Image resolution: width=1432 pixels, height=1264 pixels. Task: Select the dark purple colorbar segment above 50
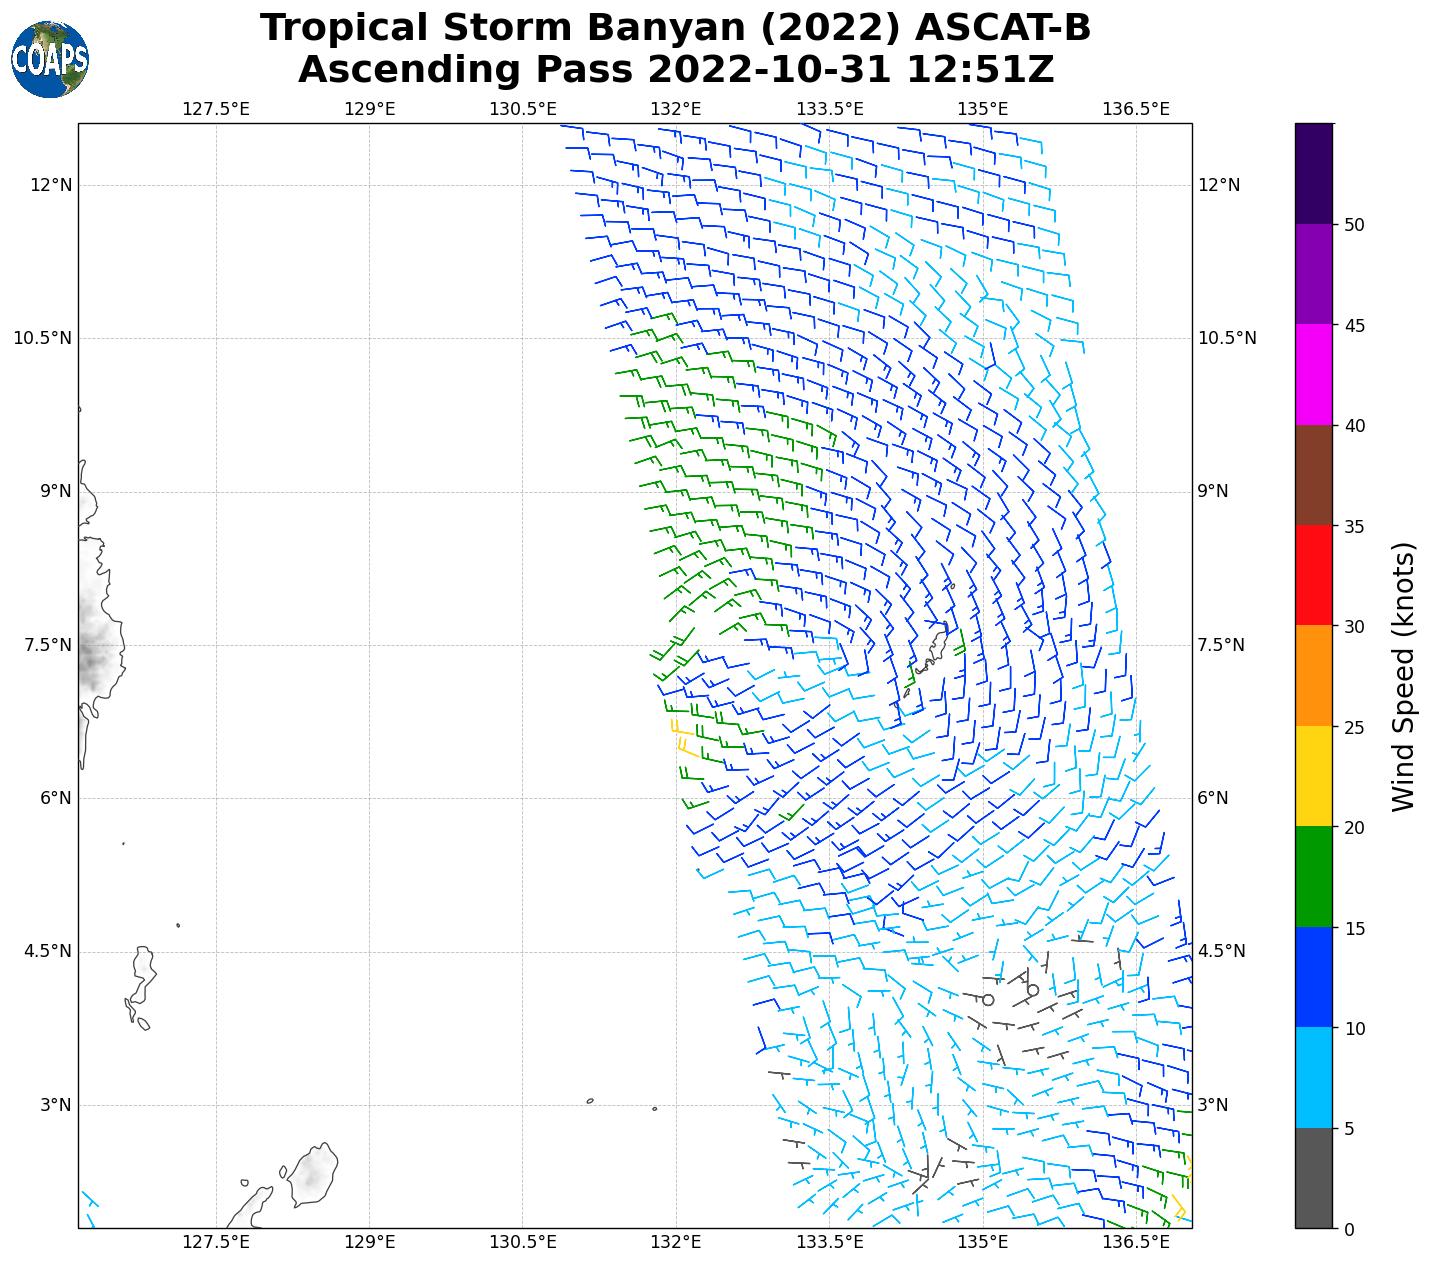(1313, 173)
